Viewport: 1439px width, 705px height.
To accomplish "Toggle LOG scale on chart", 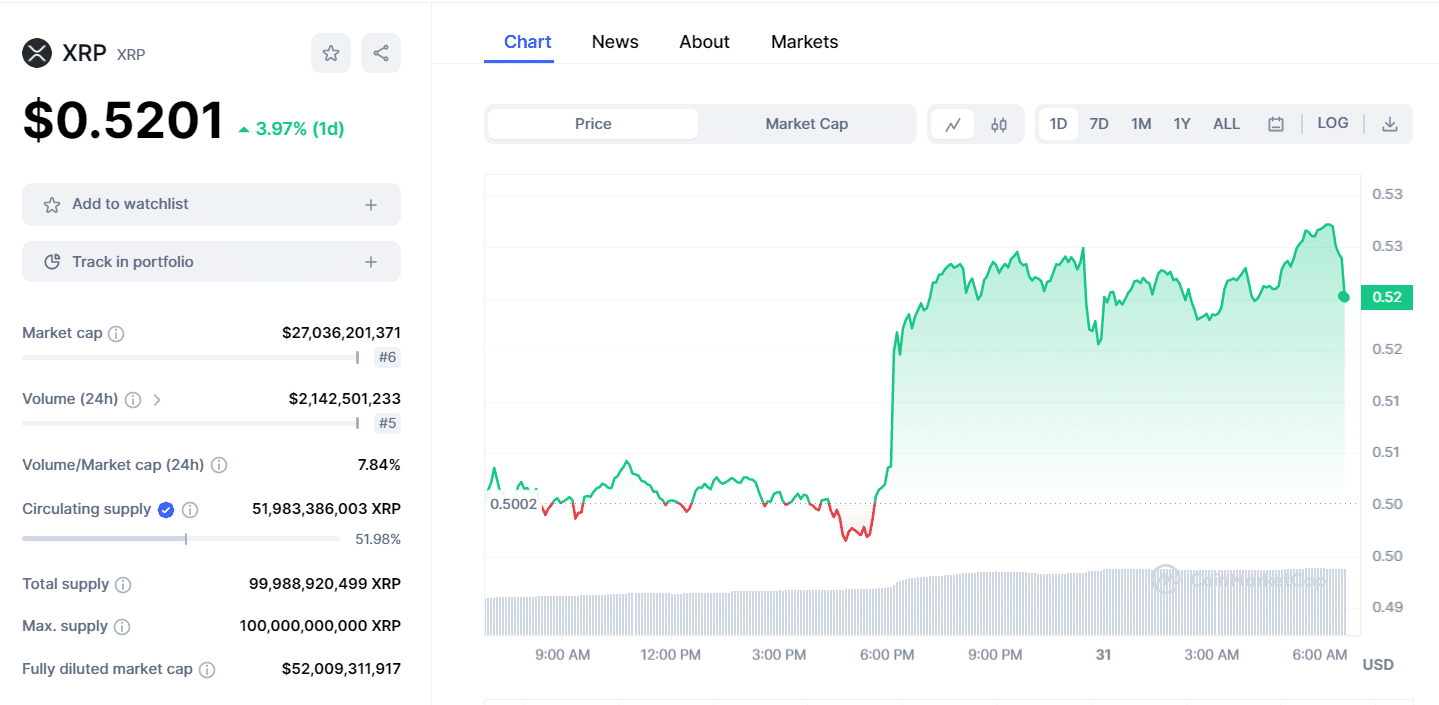I will pyautogui.click(x=1333, y=123).
